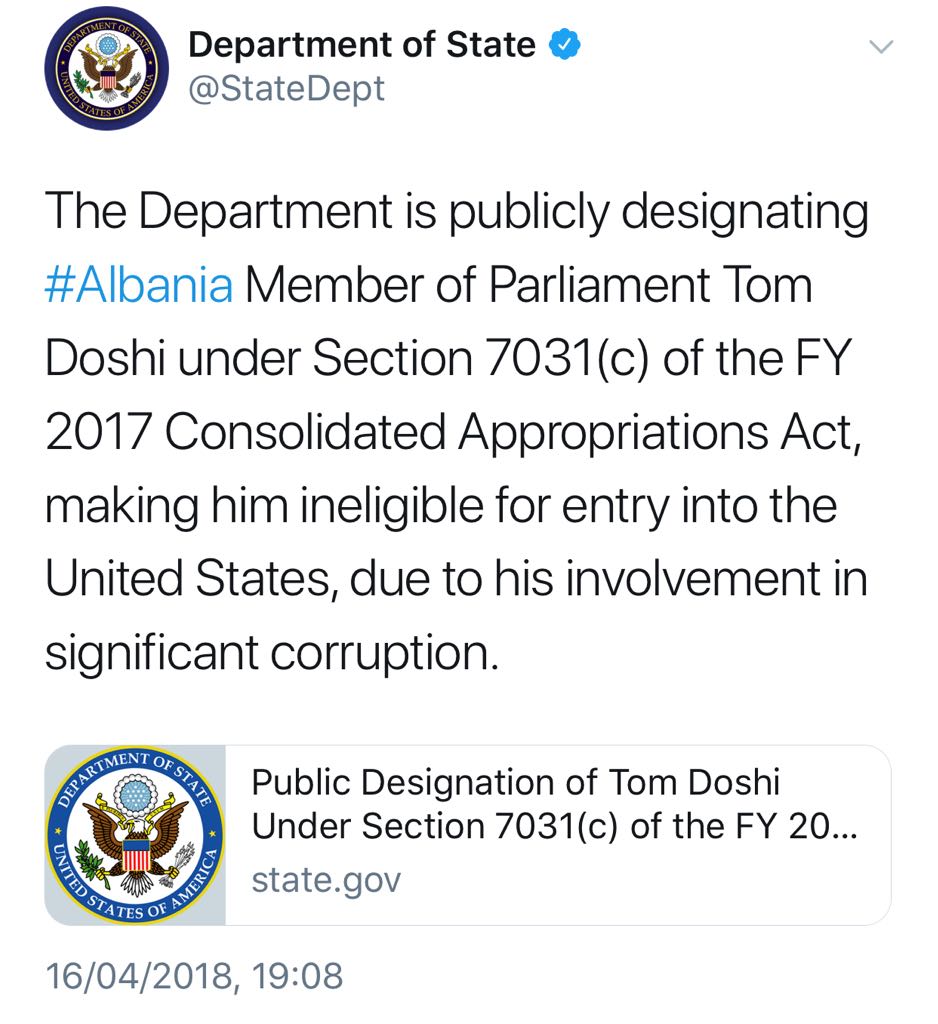Open the Department of State display name

click(x=361, y=45)
